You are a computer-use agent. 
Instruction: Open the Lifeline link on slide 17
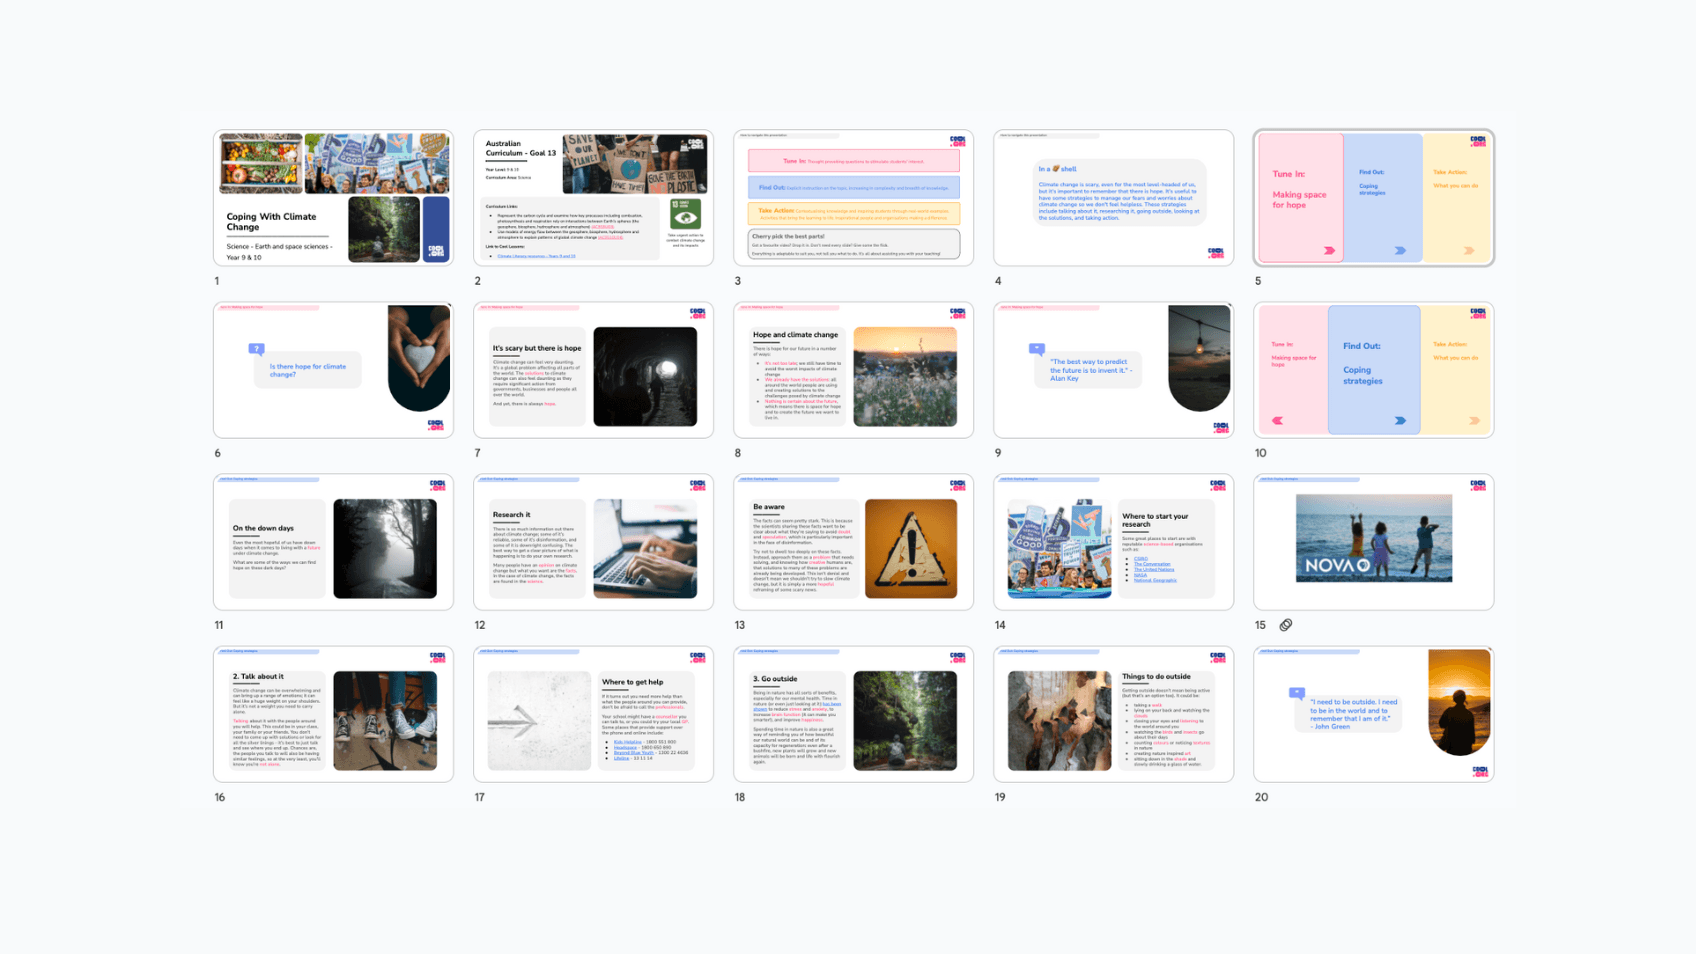pos(622,758)
